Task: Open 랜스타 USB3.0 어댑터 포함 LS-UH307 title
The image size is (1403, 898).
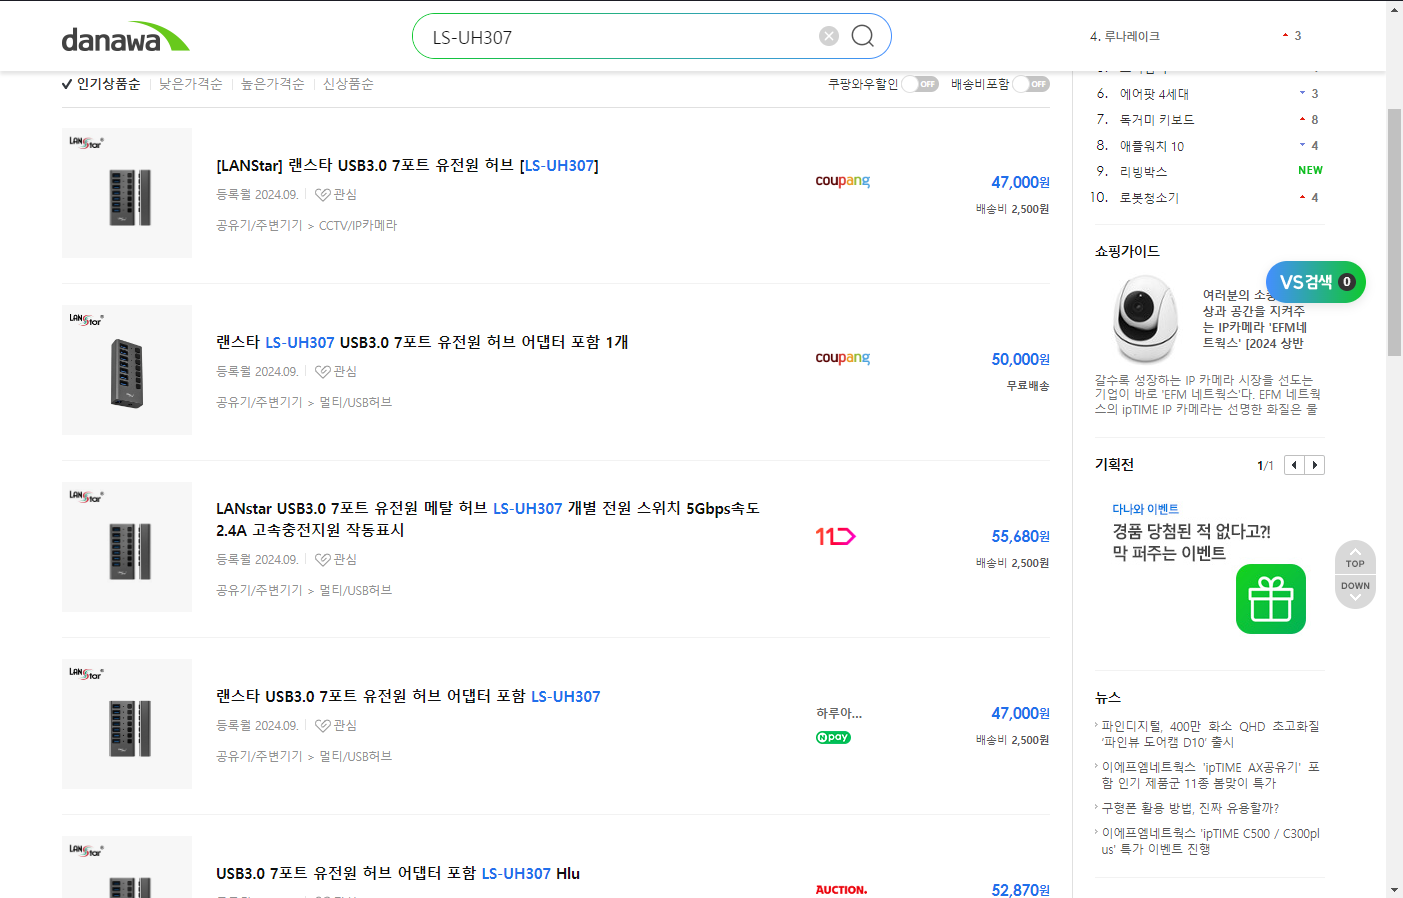Action: click(x=408, y=696)
